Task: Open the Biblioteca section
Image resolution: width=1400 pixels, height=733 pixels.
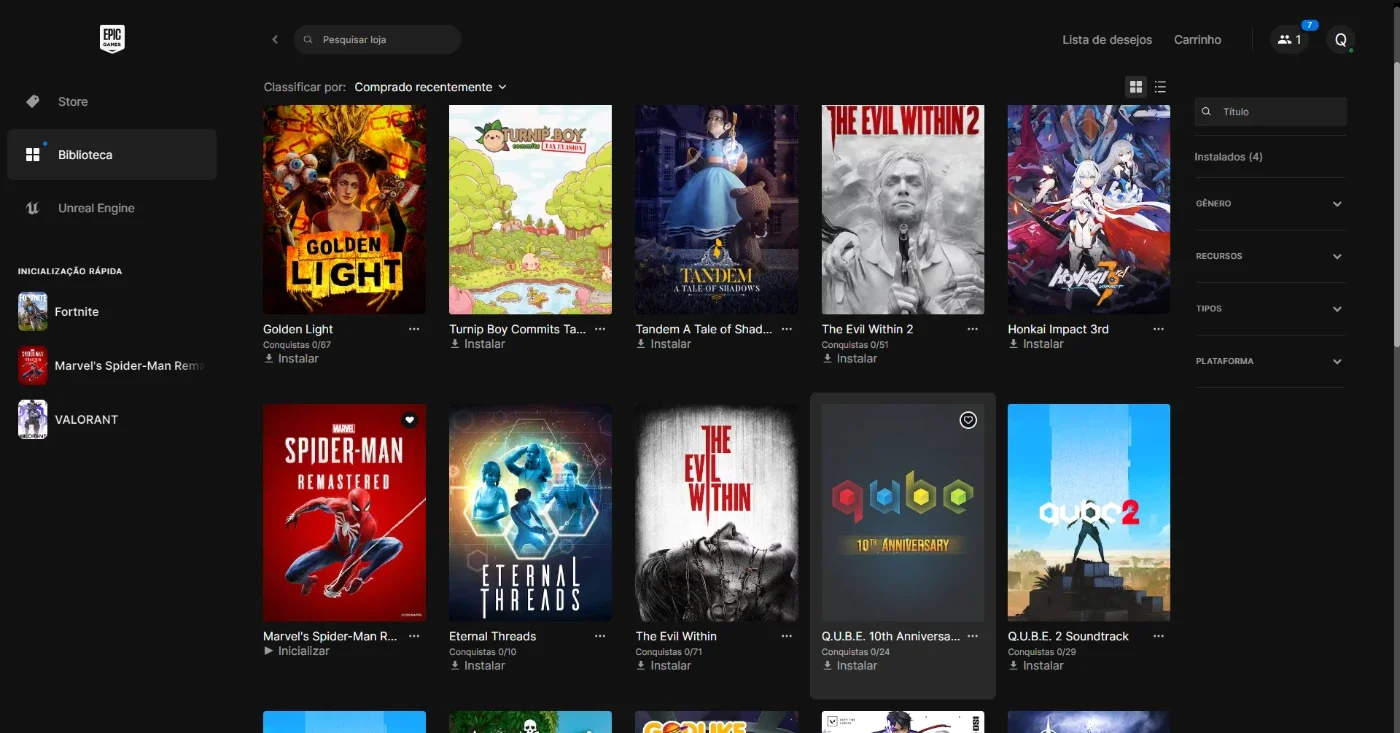Action: tap(112, 155)
